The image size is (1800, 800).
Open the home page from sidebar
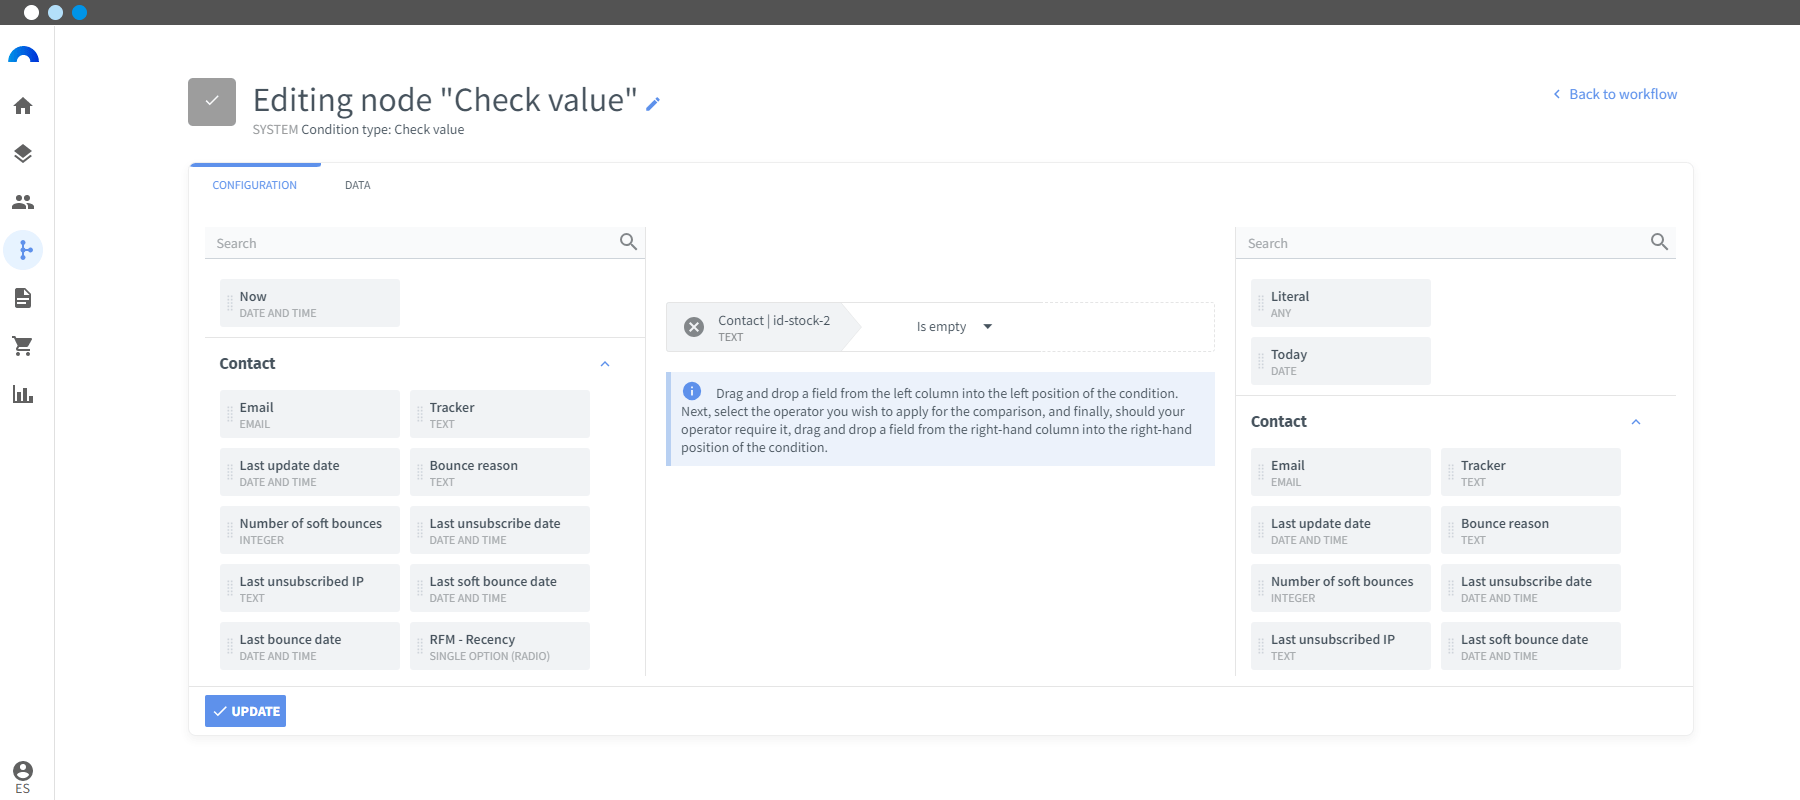(23, 106)
